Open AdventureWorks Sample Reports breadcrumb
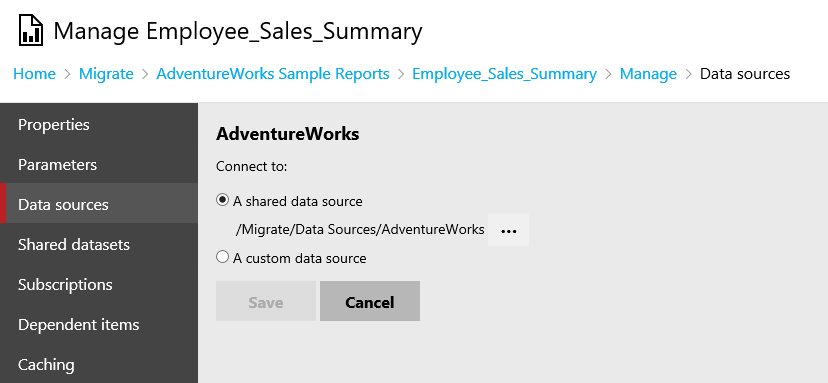828x383 pixels. pos(273,73)
